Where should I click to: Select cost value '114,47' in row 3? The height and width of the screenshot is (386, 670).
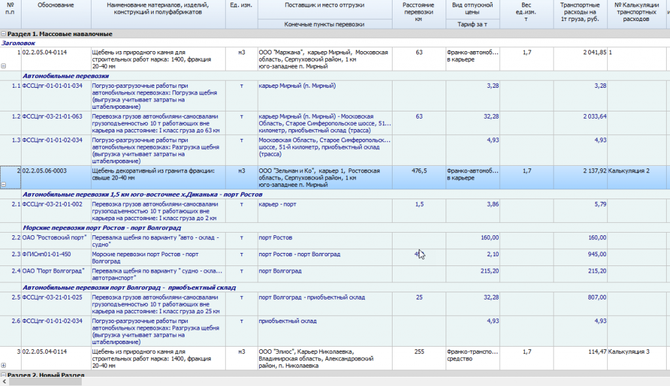(580, 358)
